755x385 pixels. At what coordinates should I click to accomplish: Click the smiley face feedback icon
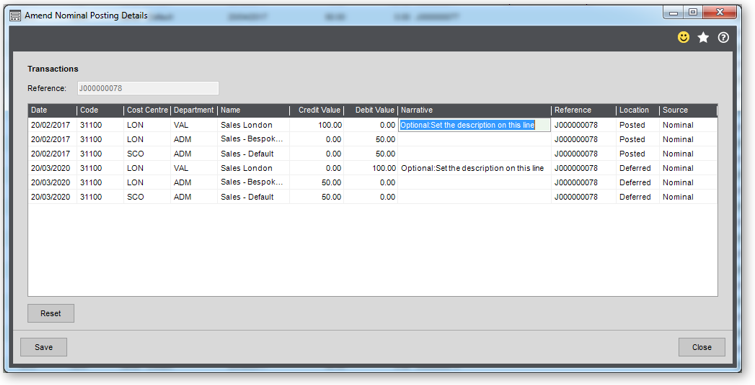683,37
